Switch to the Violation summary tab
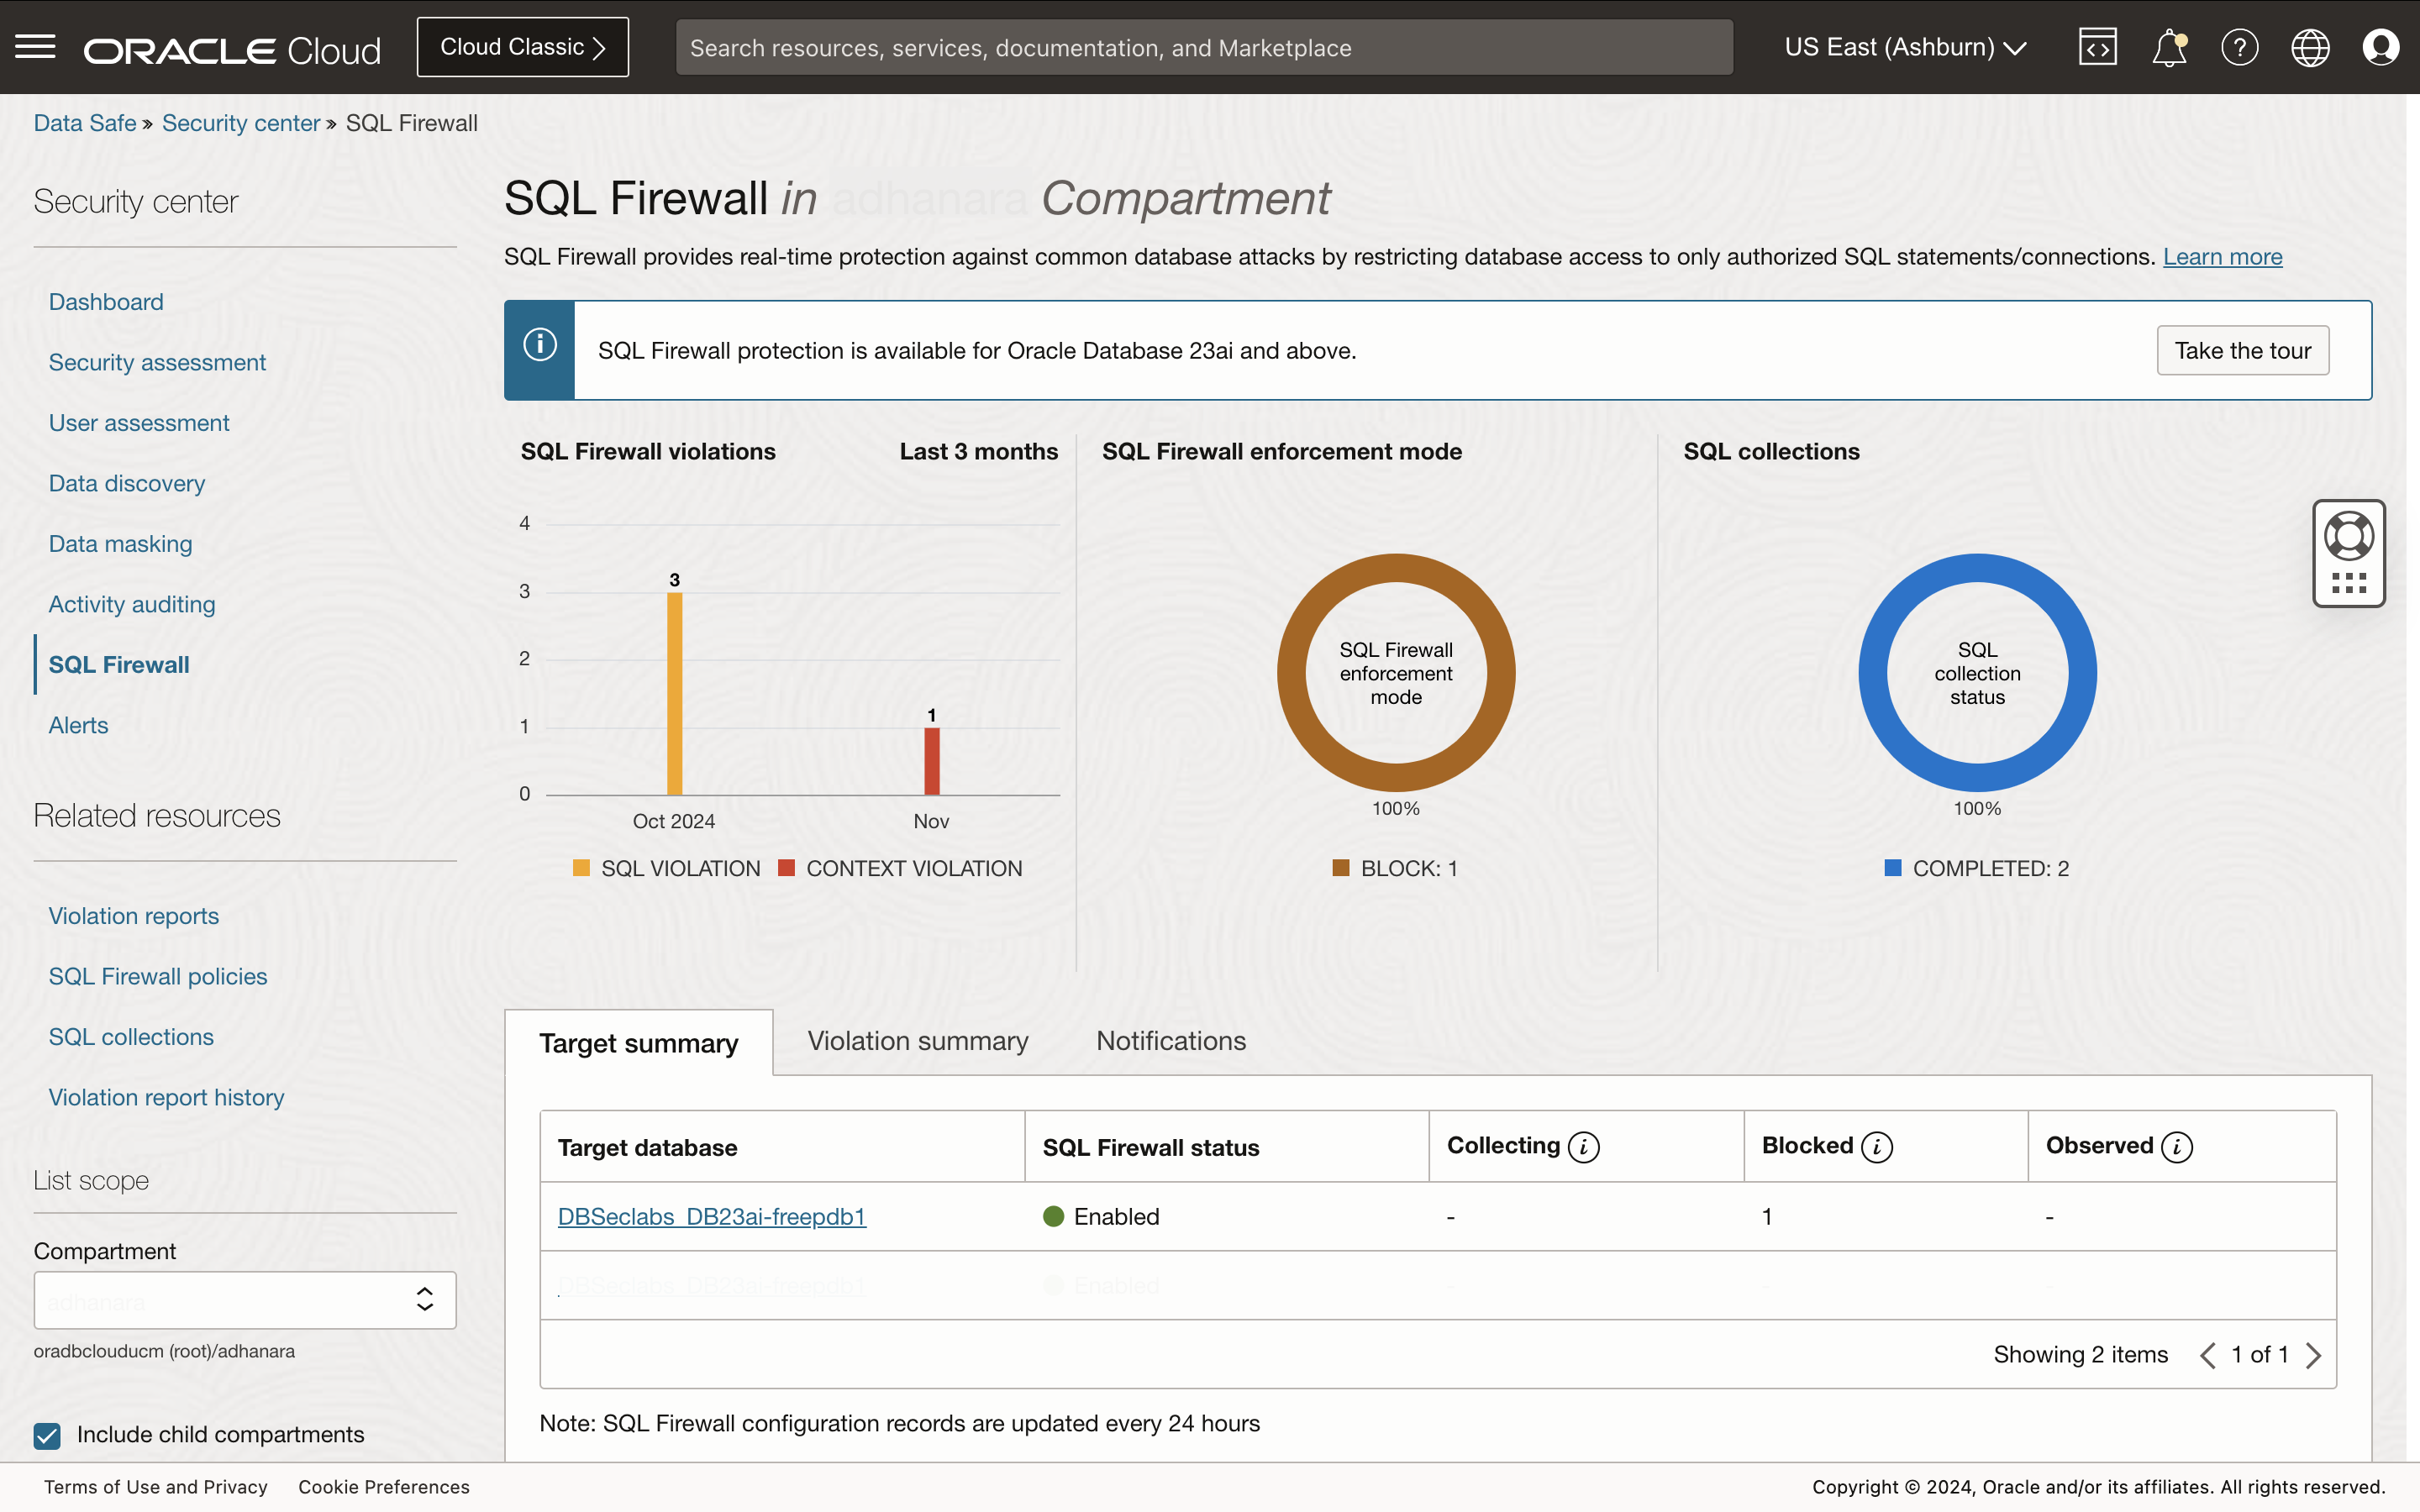The image size is (2420, 1512). tap(917, 1041)
